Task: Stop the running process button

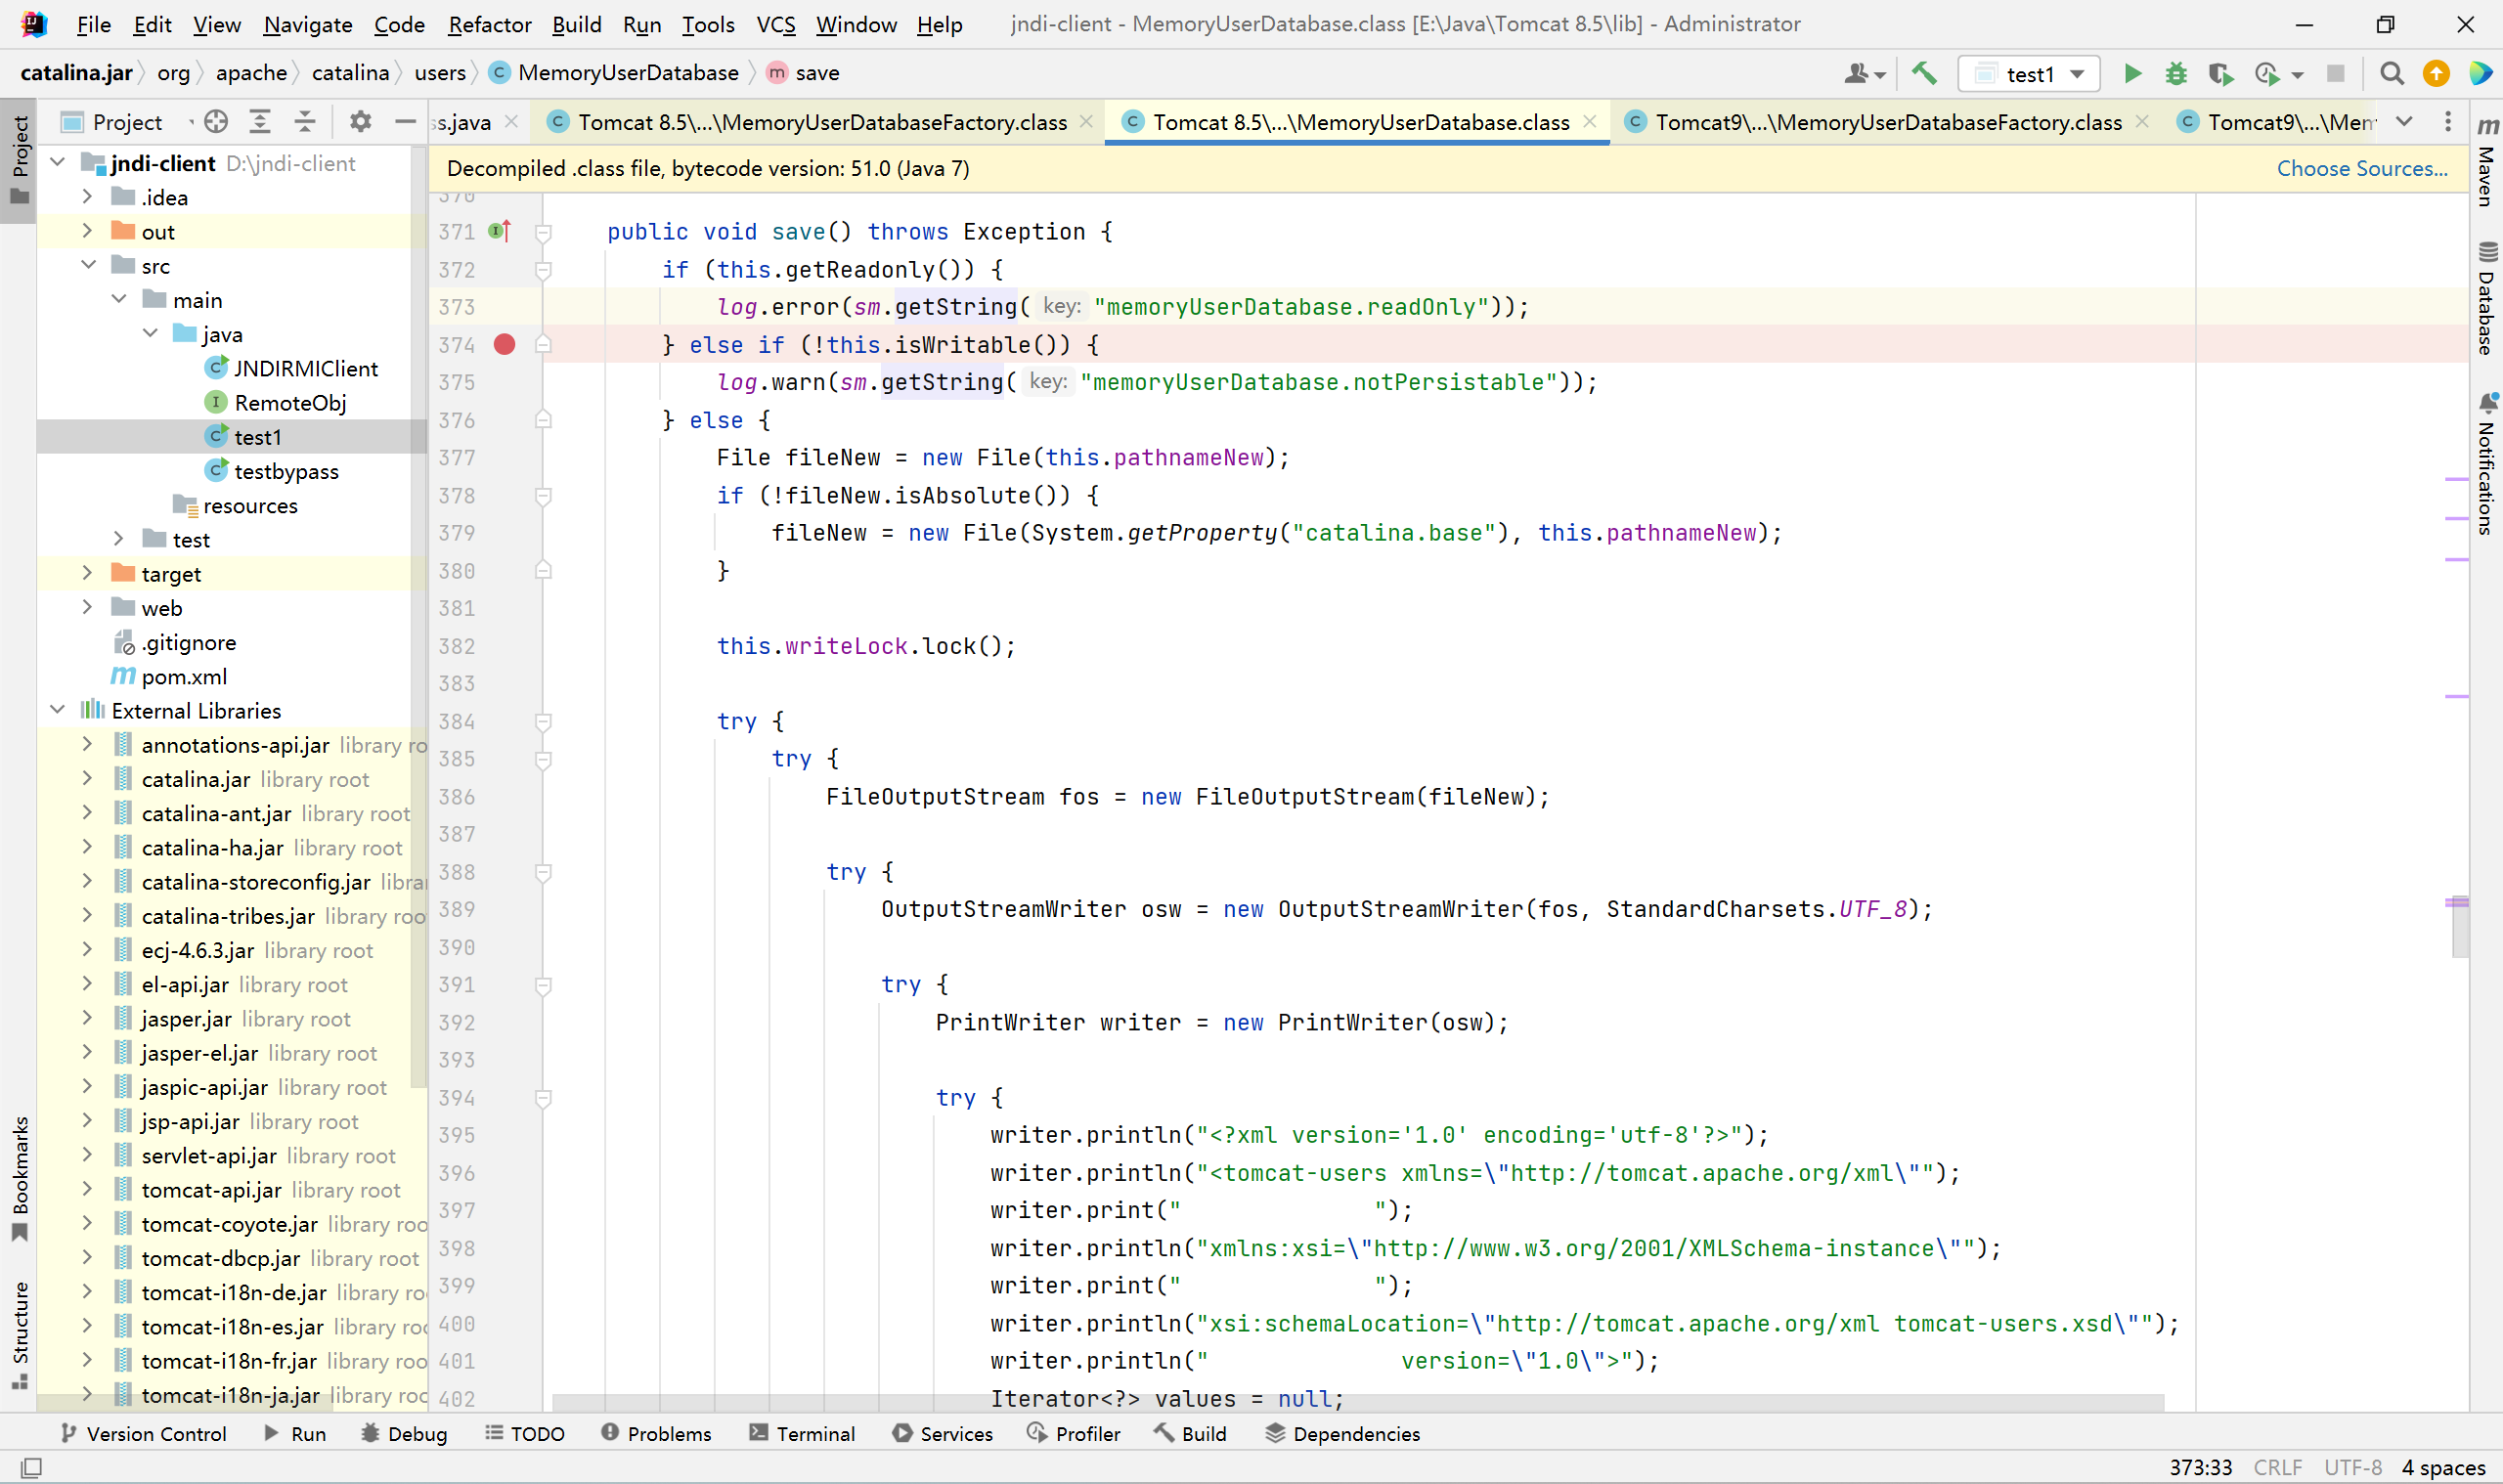Action: click(2336, 73)
